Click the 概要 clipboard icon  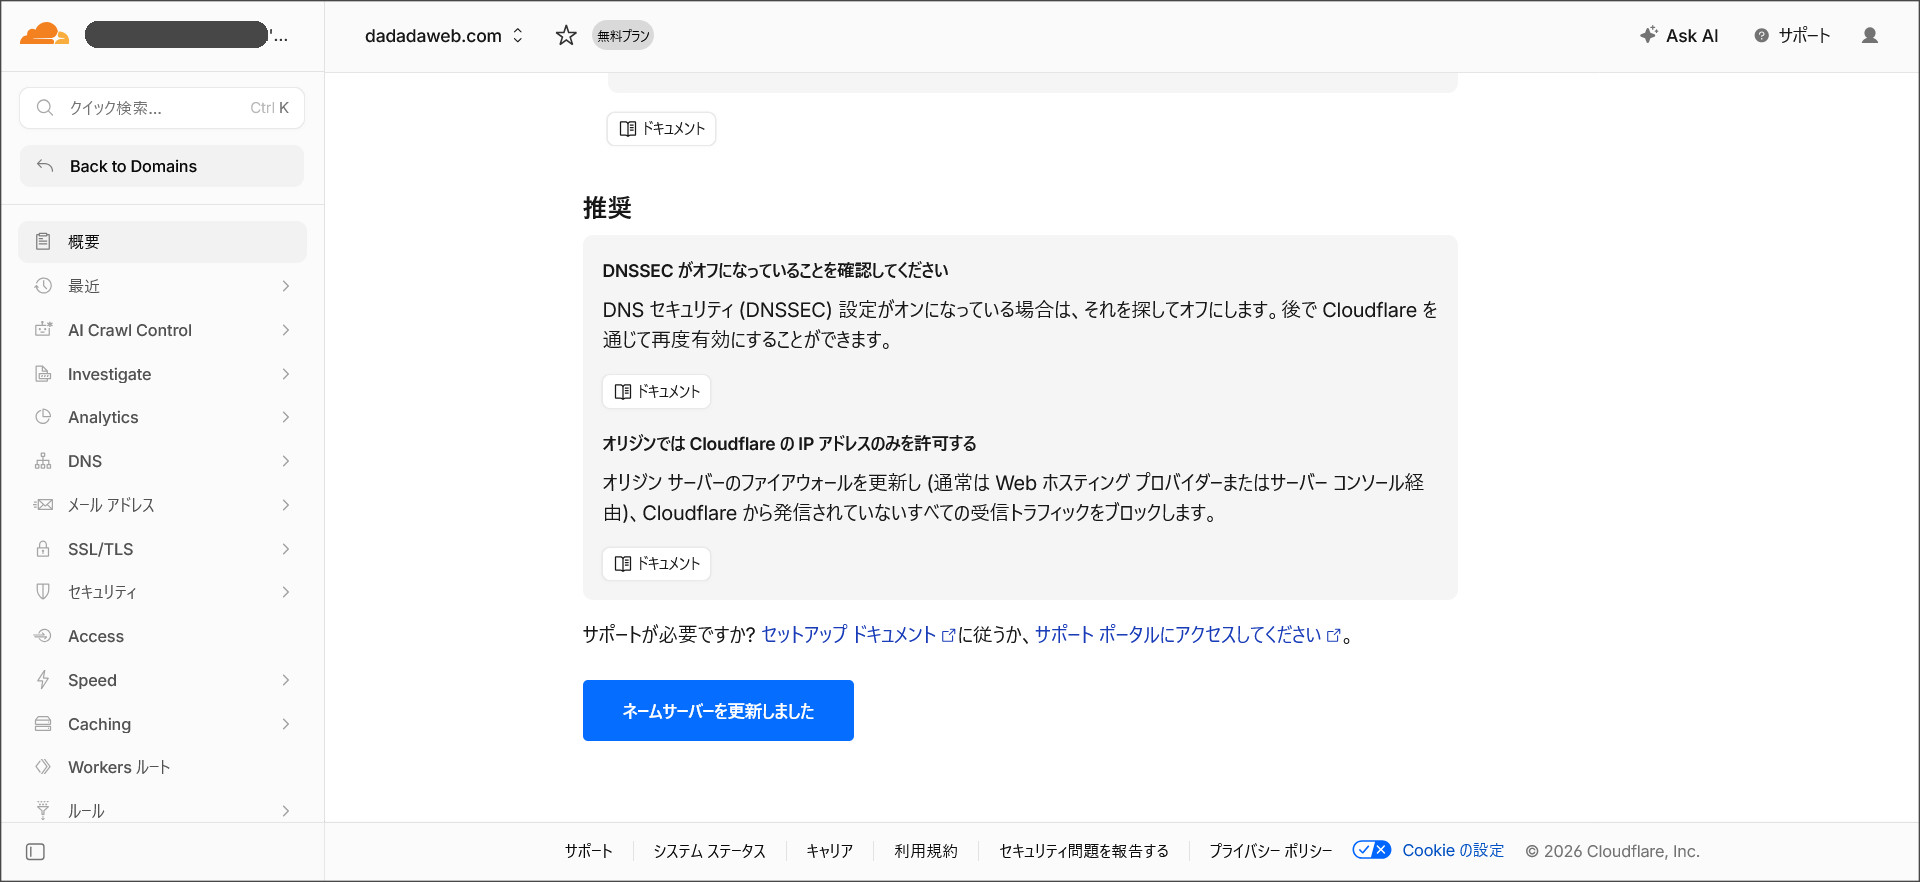(x=43, y=242)
